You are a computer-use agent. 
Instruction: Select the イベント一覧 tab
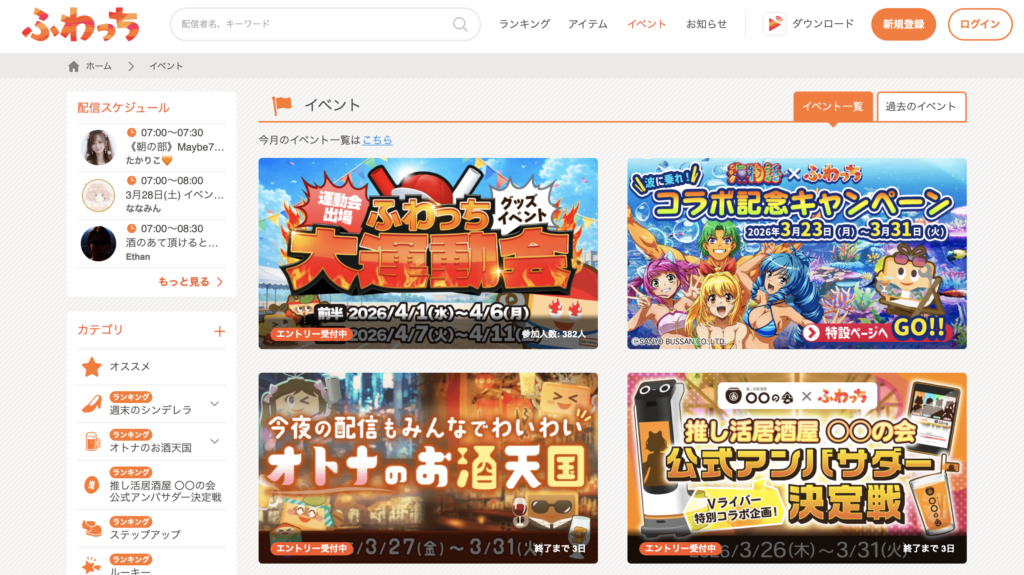pos(832,107)
